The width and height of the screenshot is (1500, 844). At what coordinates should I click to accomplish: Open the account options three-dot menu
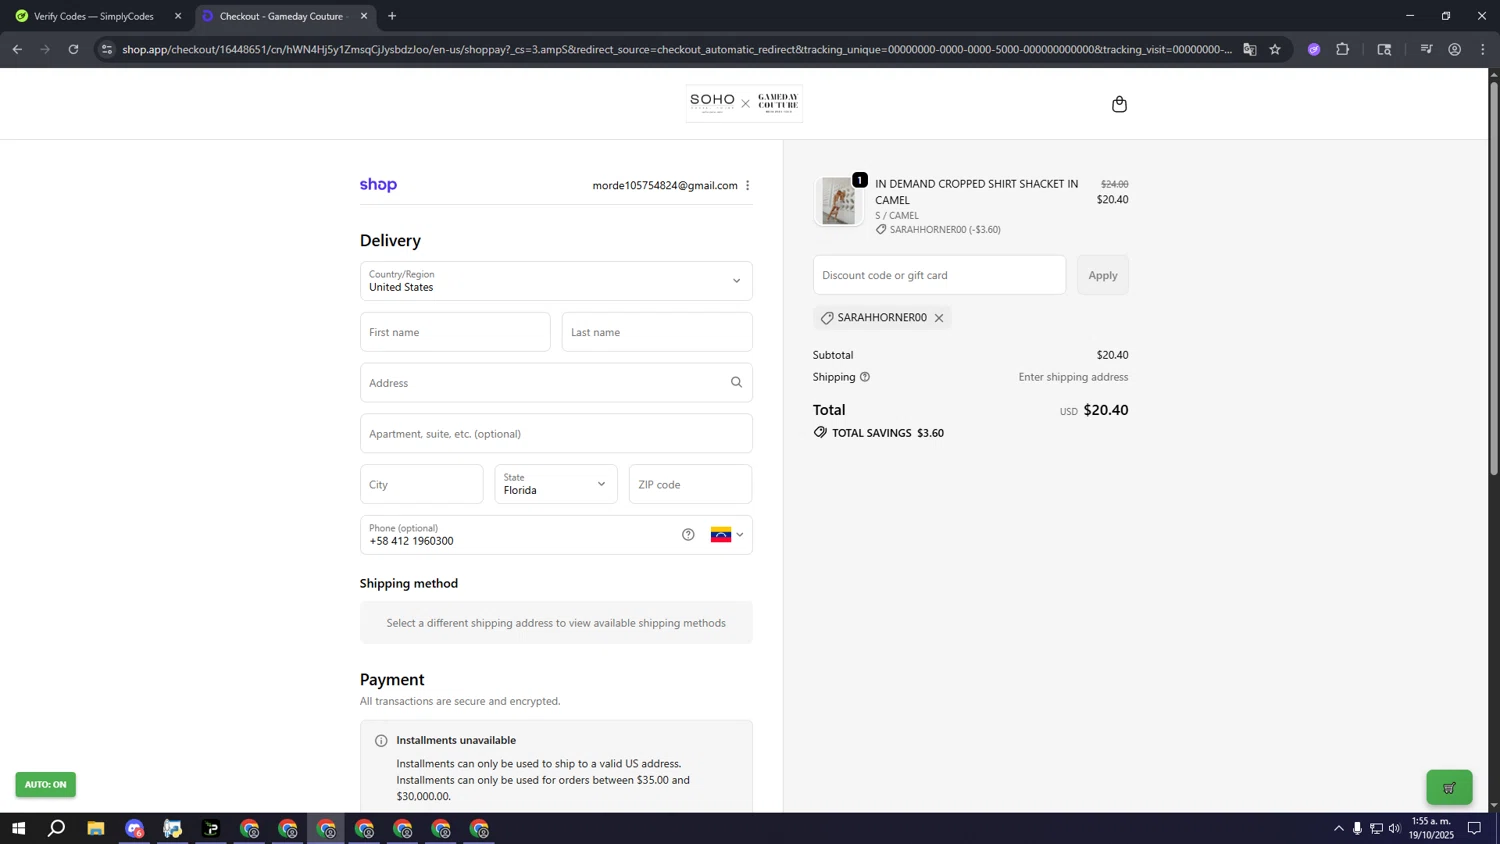[x=747, y=185]
